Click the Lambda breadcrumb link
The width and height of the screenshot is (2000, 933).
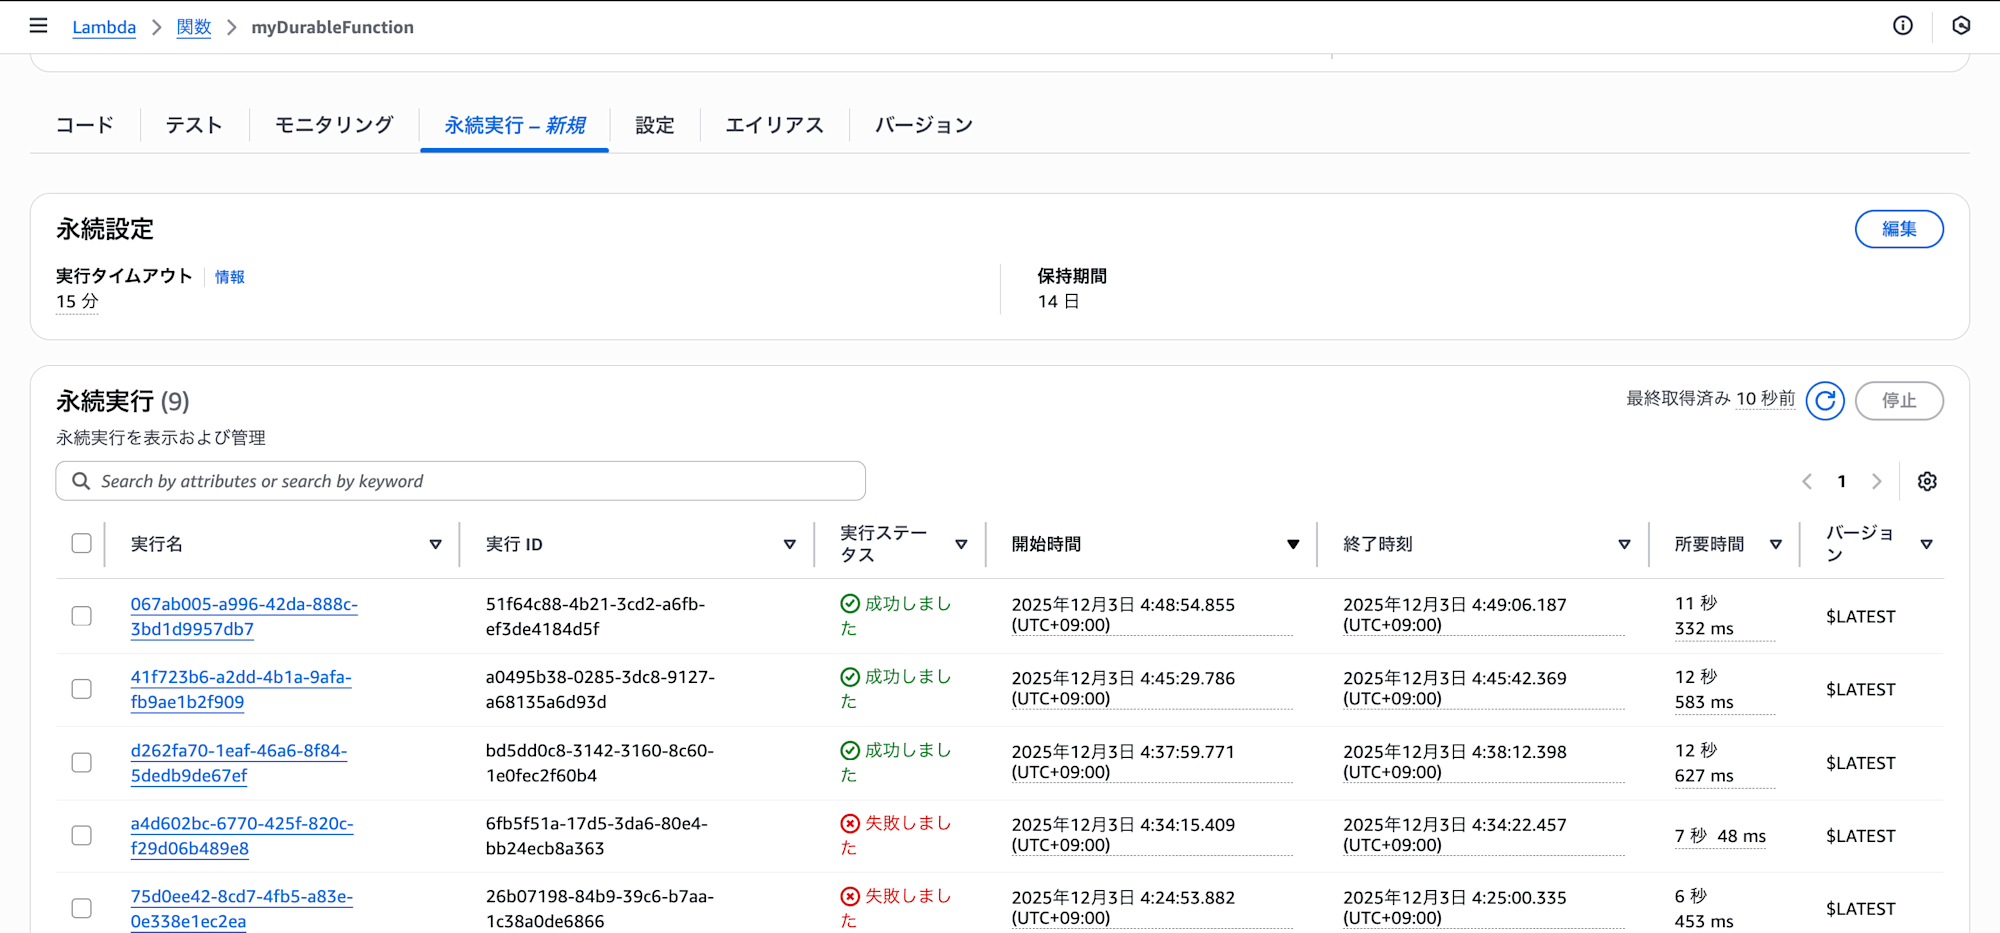(x=104, y=27)
